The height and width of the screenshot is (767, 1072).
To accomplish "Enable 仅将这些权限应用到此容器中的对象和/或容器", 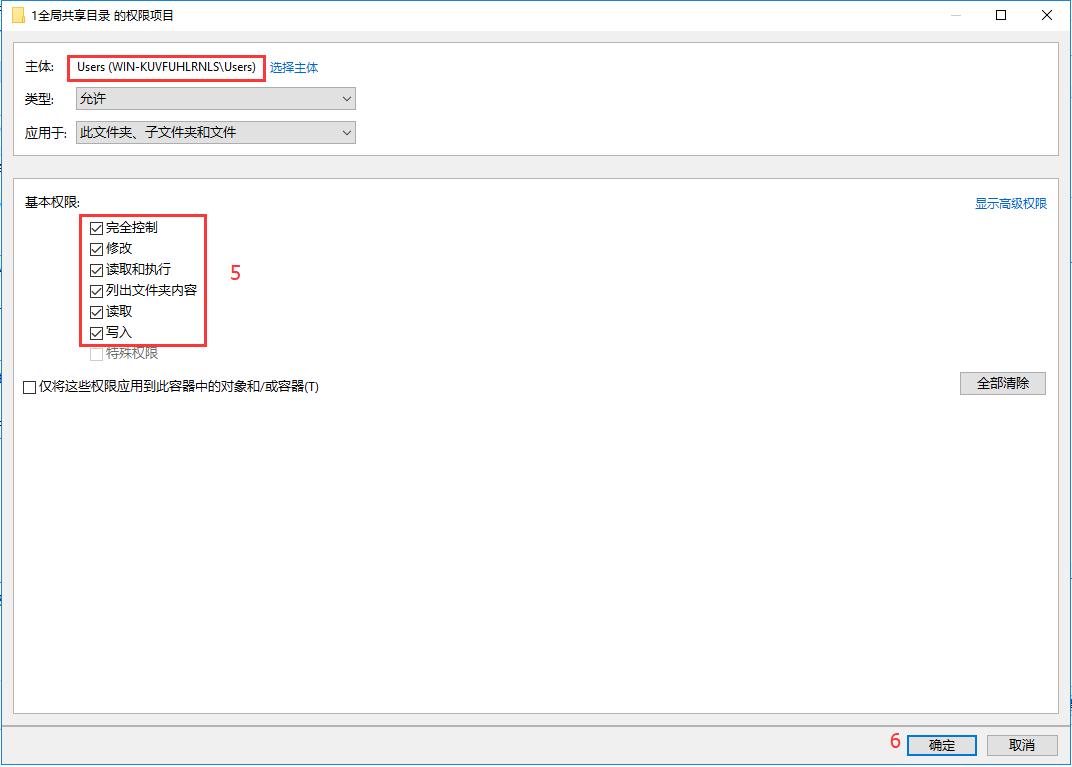I will (x=29, y=387).
